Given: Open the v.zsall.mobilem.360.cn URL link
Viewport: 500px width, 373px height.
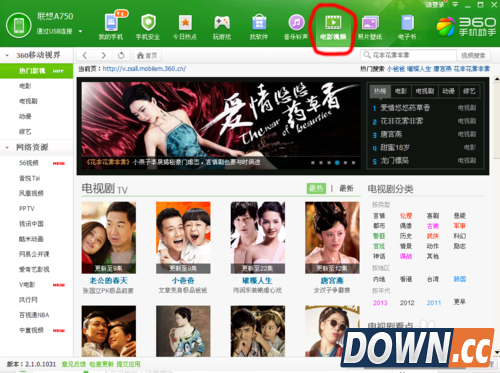Looking at the screenshot, I should coord(144,69).
